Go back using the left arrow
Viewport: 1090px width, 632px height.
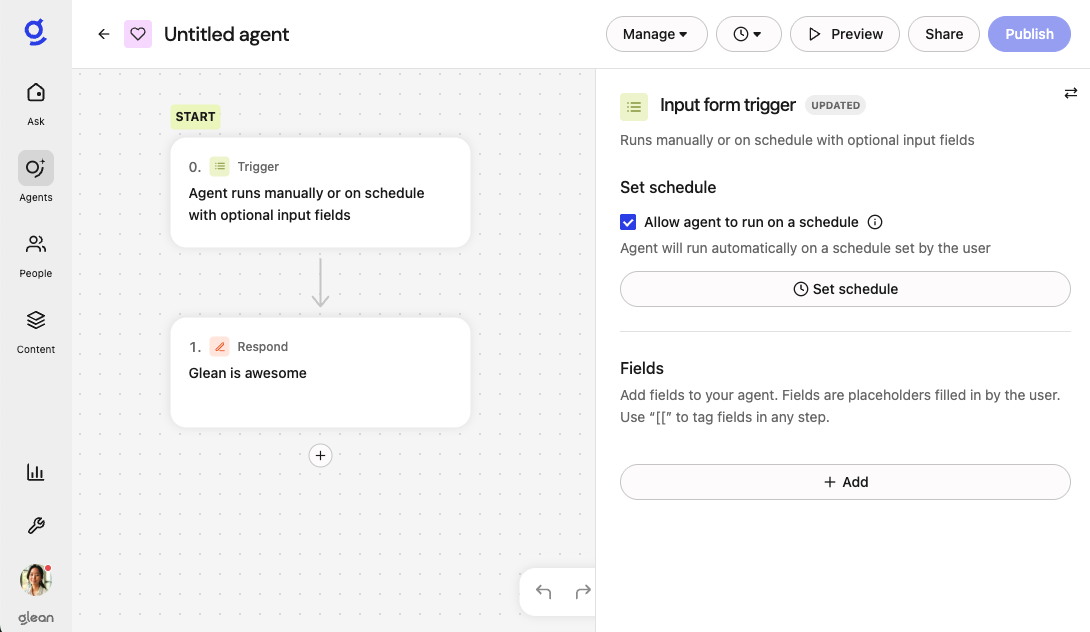click(104, 34)
